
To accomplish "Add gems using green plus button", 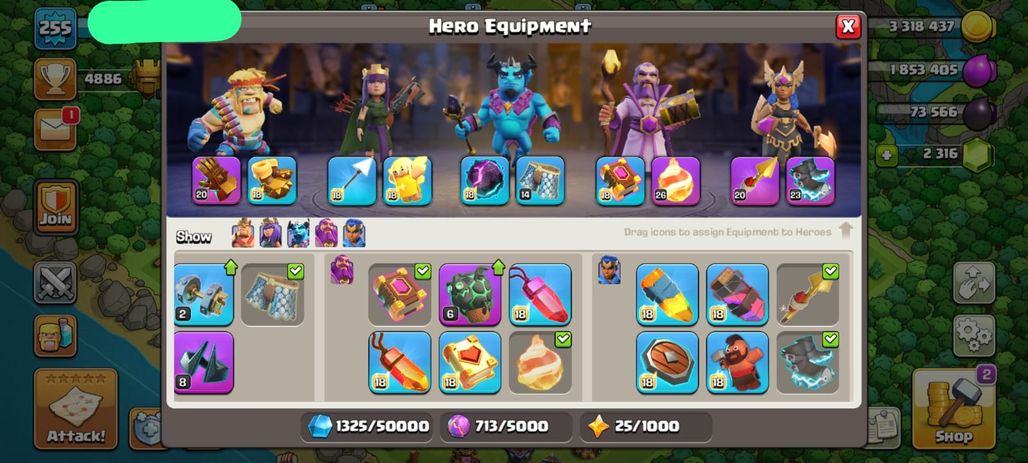I will point(886,156).
